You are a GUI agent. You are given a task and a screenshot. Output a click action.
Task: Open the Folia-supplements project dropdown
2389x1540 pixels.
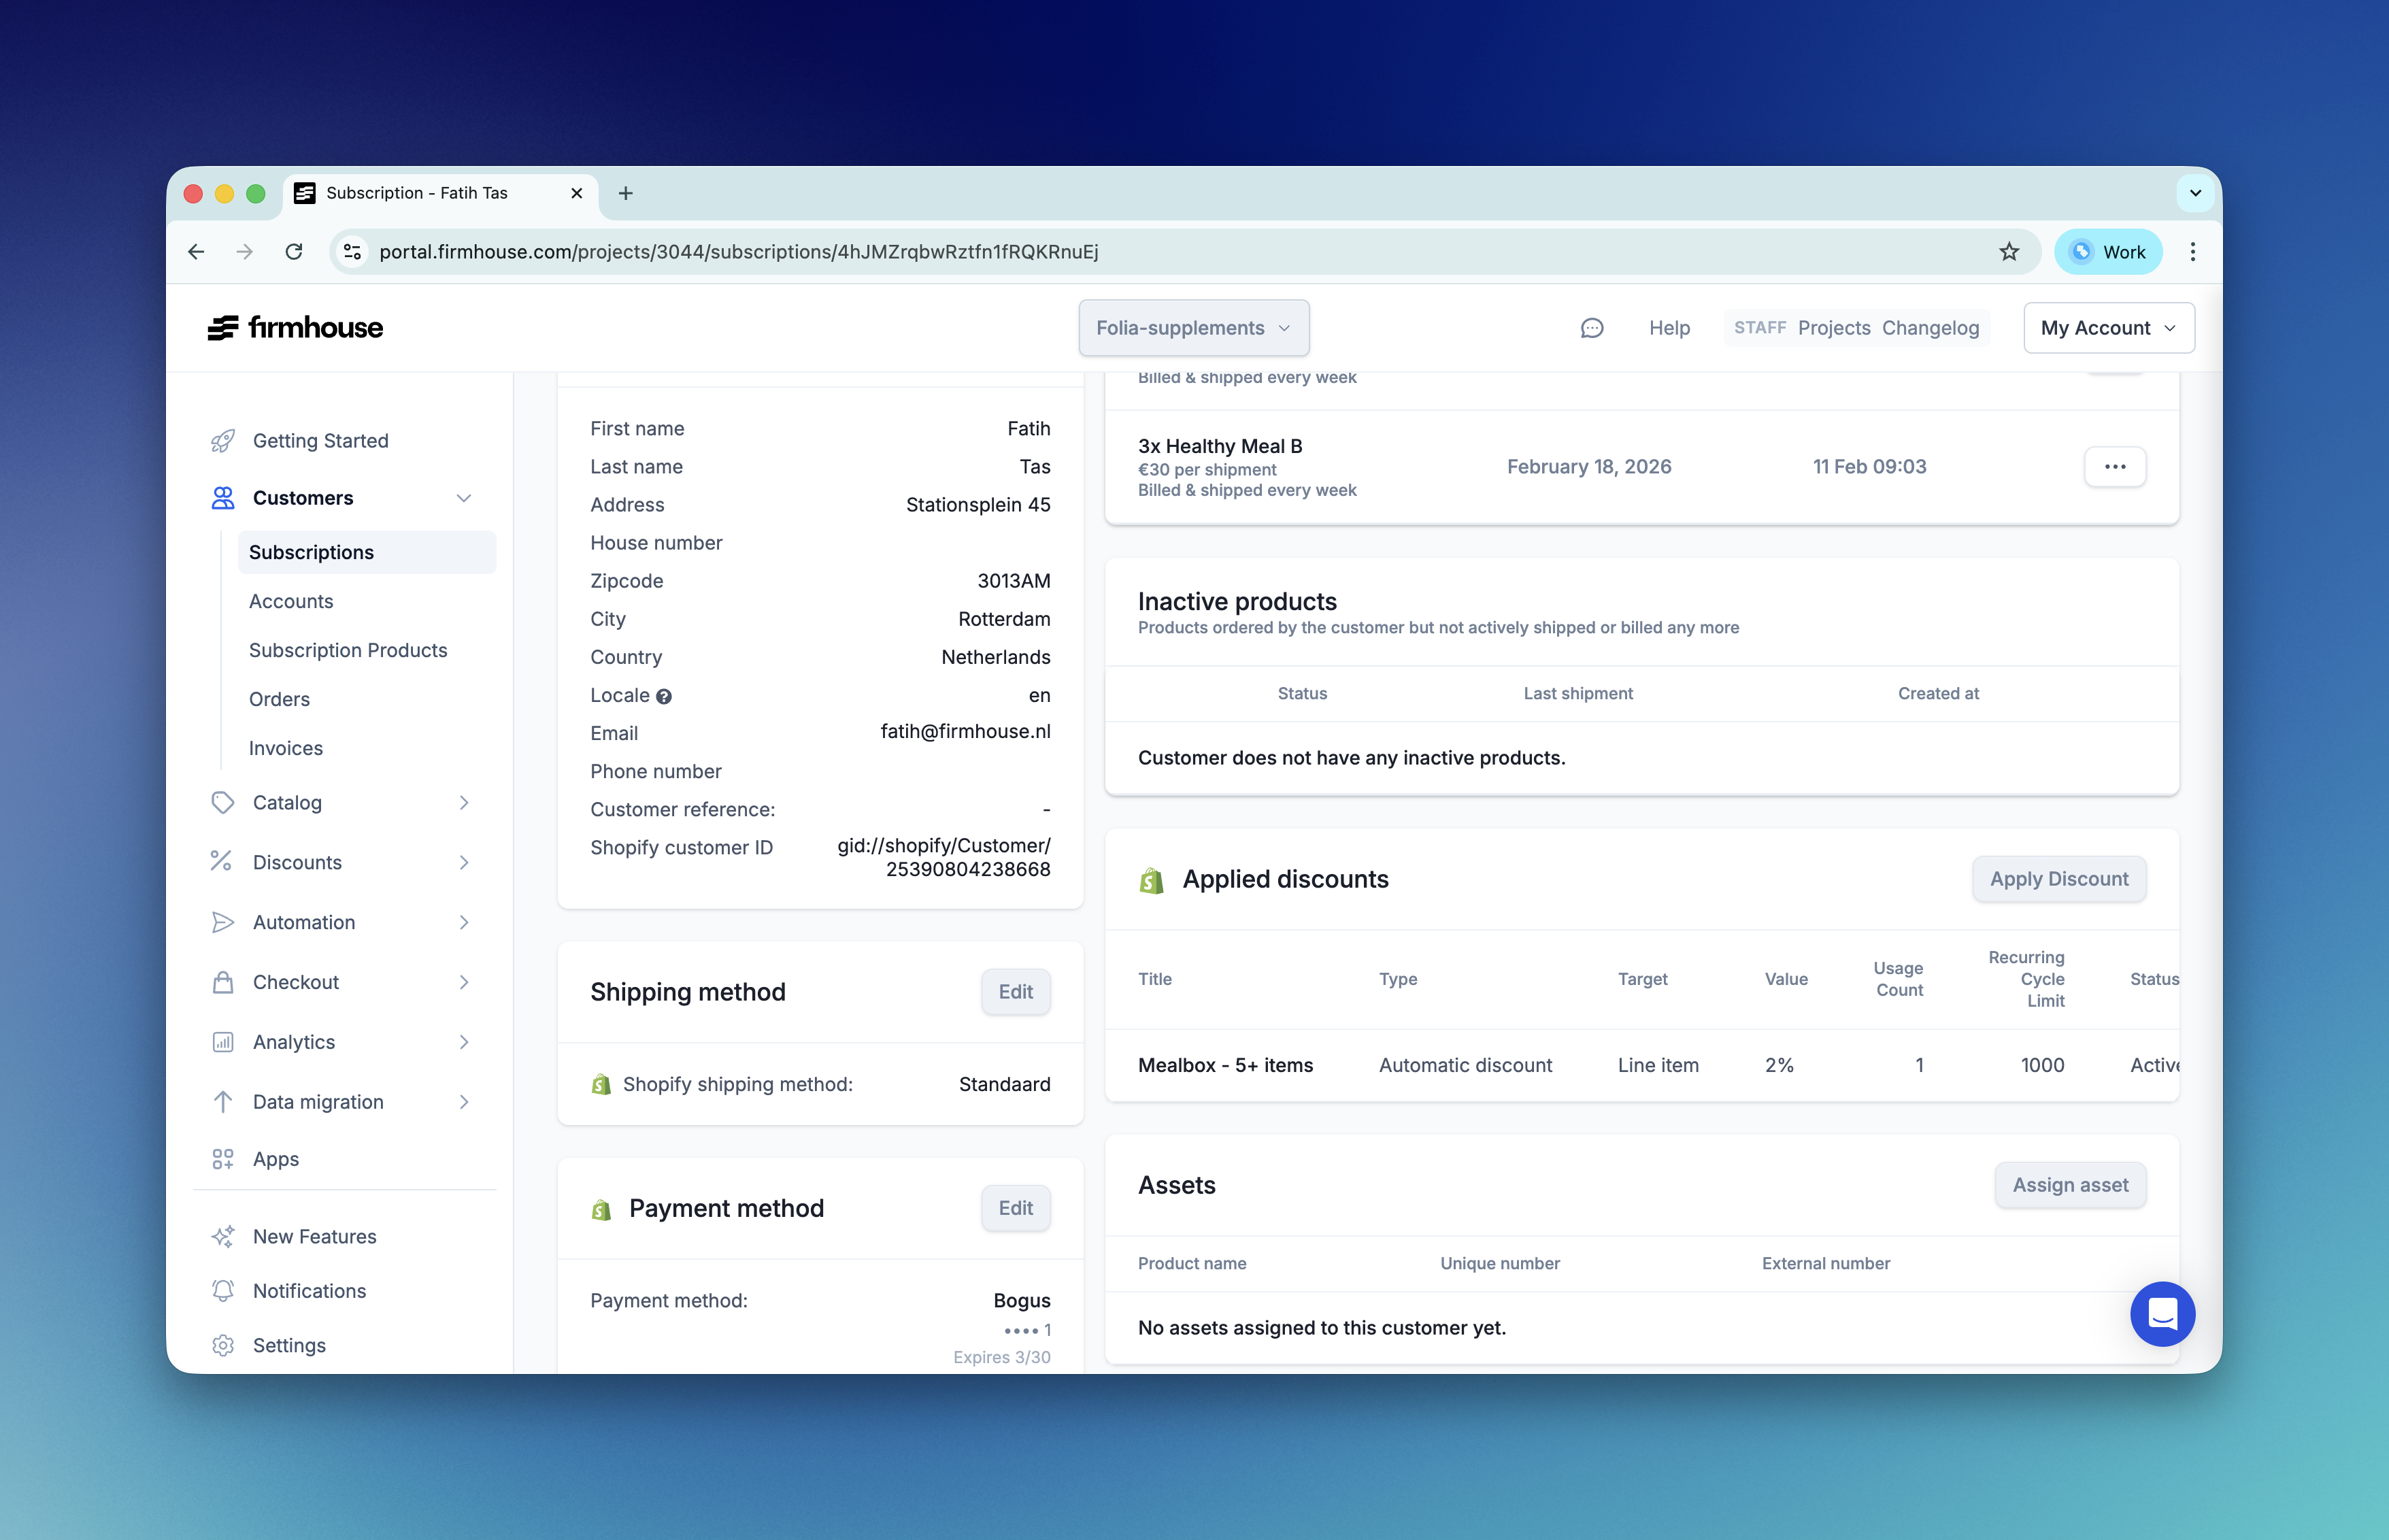pyautogui.click(x=1193, y=327)
